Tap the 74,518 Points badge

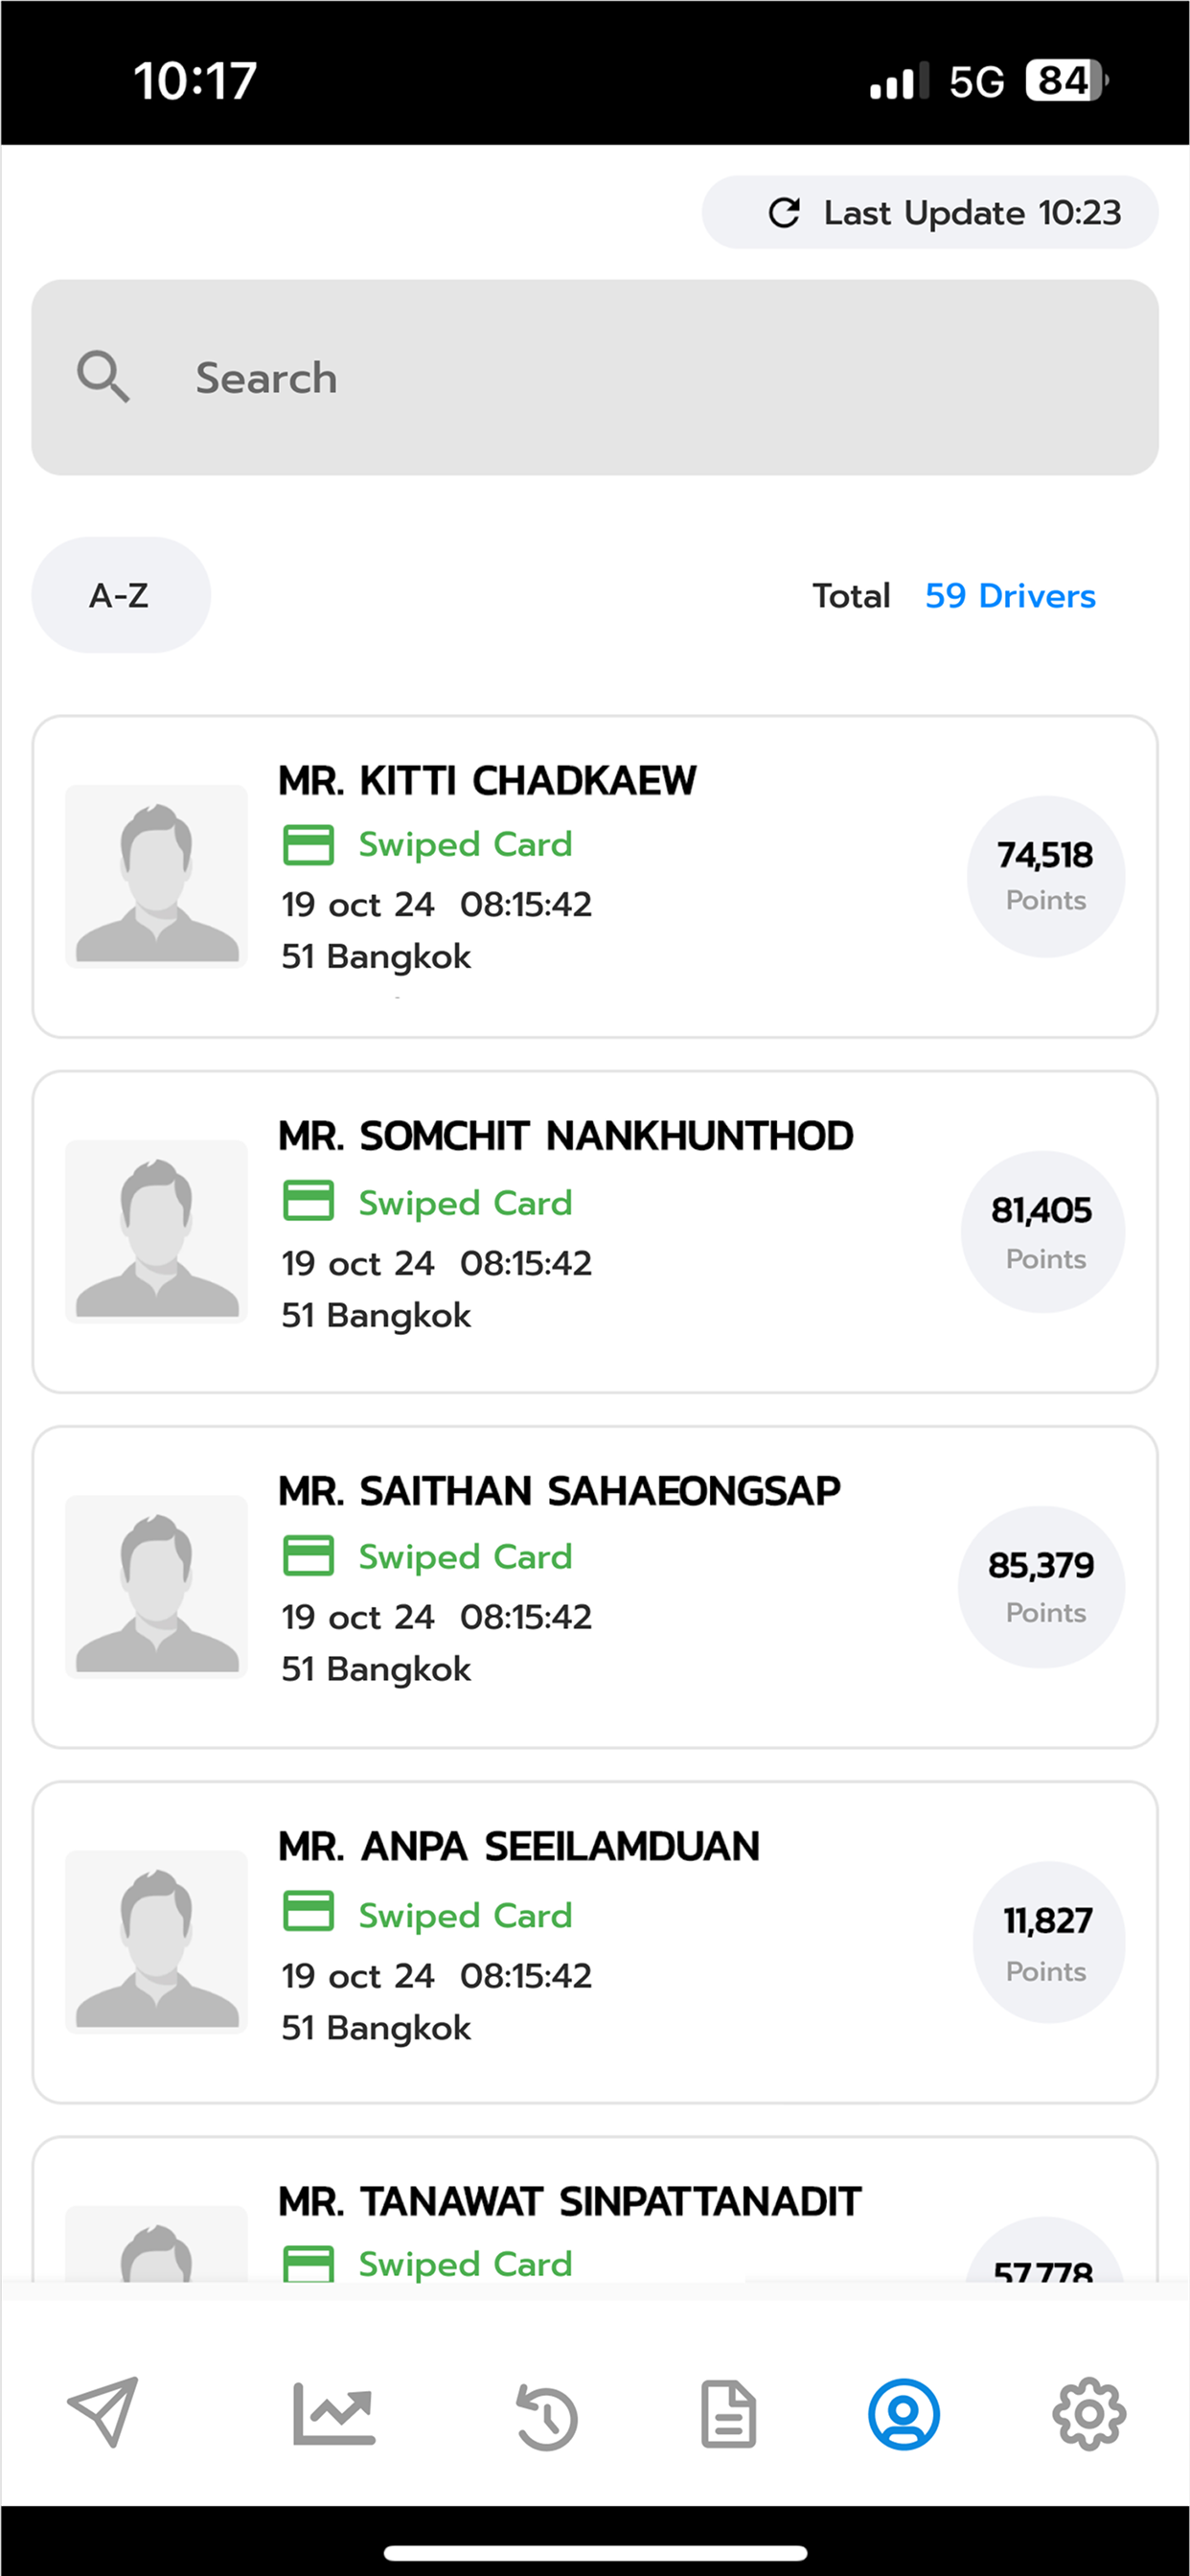point(1045,876)
